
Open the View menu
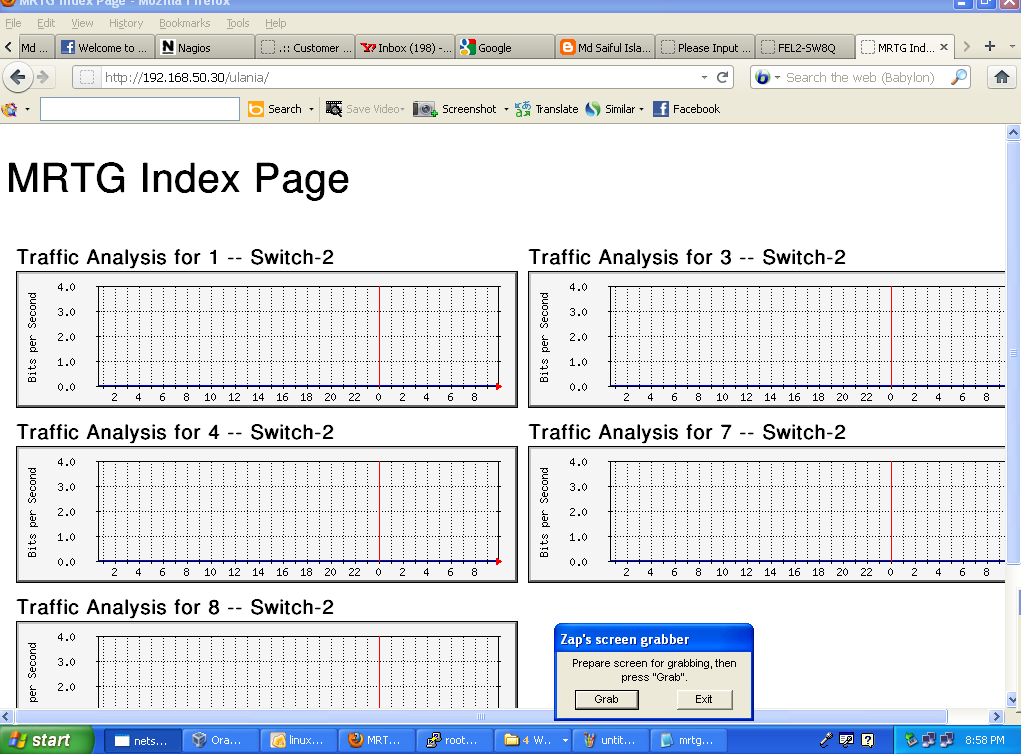point(82,23)
